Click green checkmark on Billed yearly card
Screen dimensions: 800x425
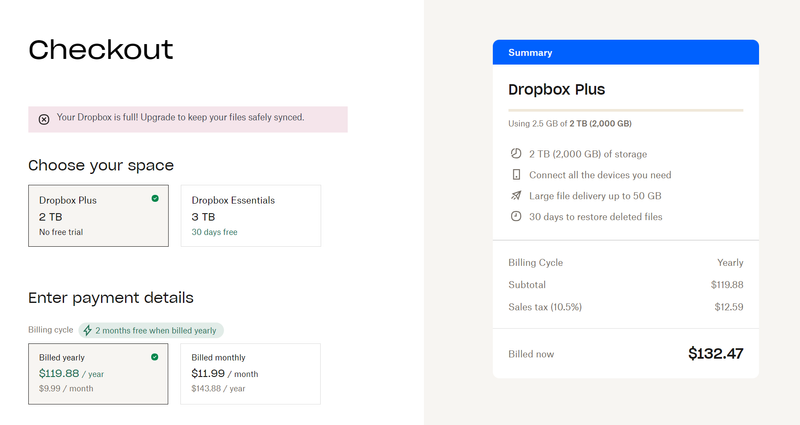[x=155, y=356]
